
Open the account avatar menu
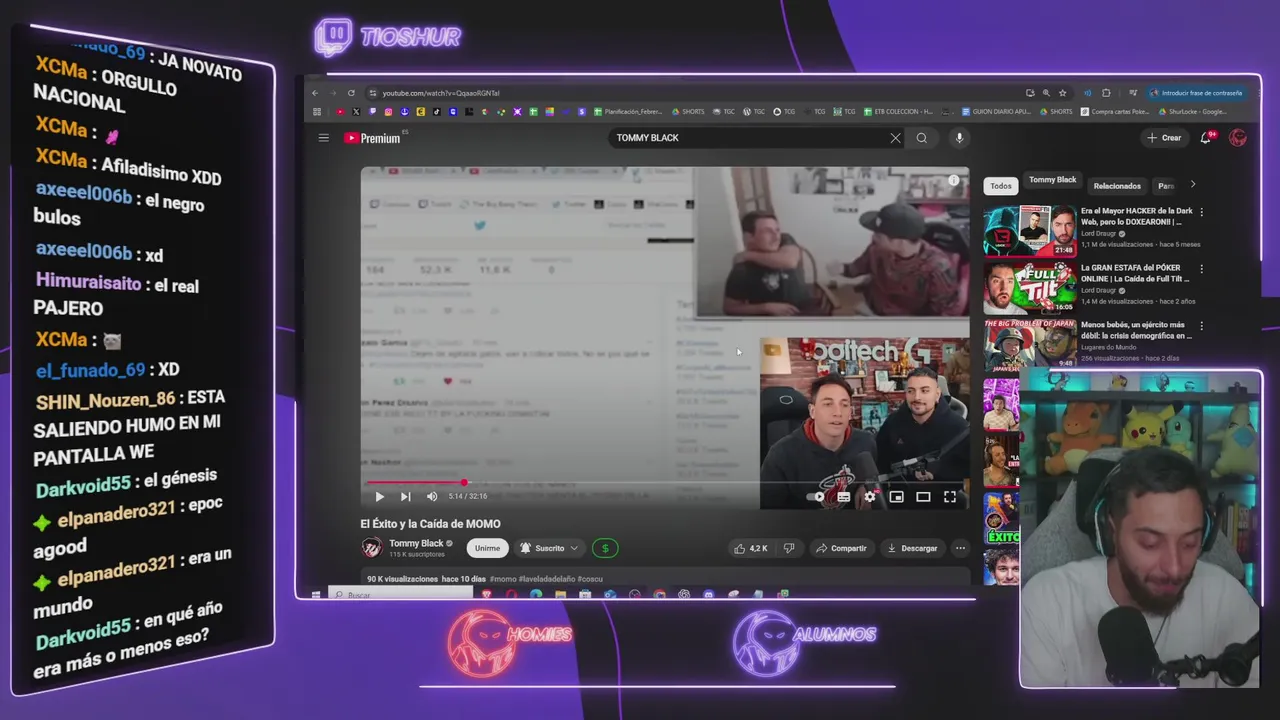click(1238, 138)
